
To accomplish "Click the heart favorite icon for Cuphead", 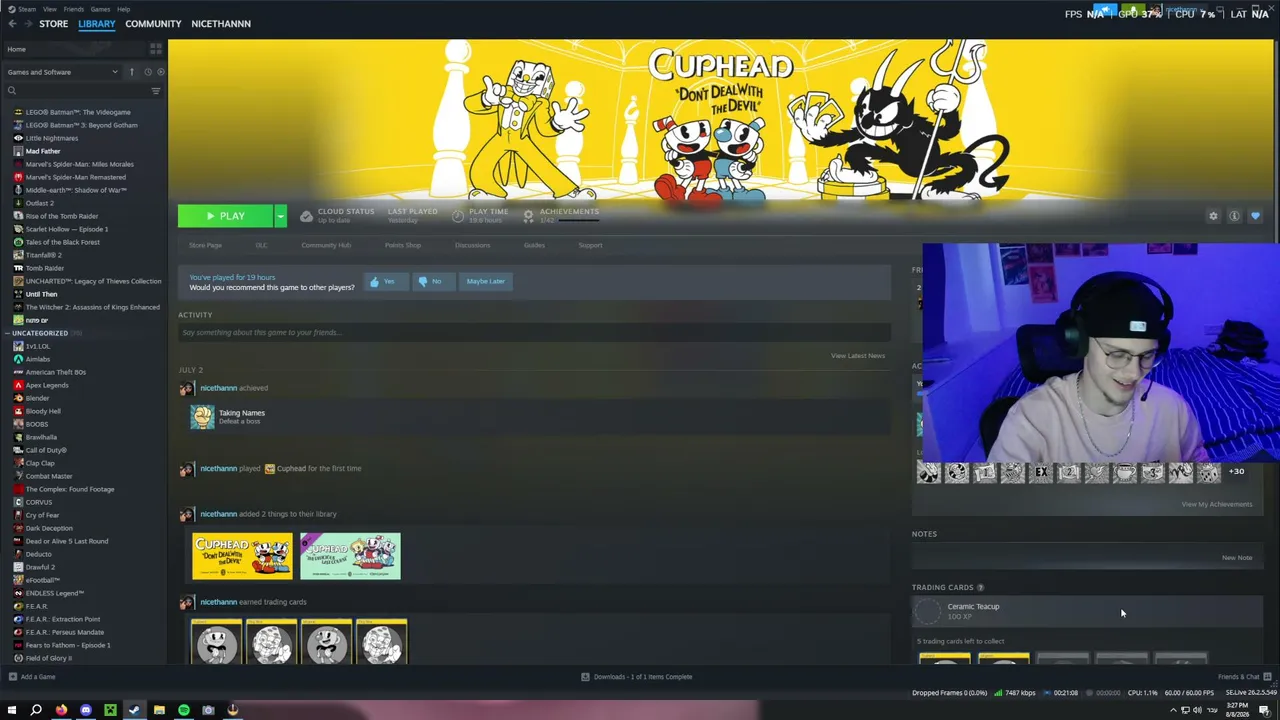I will pos(1255,216).
